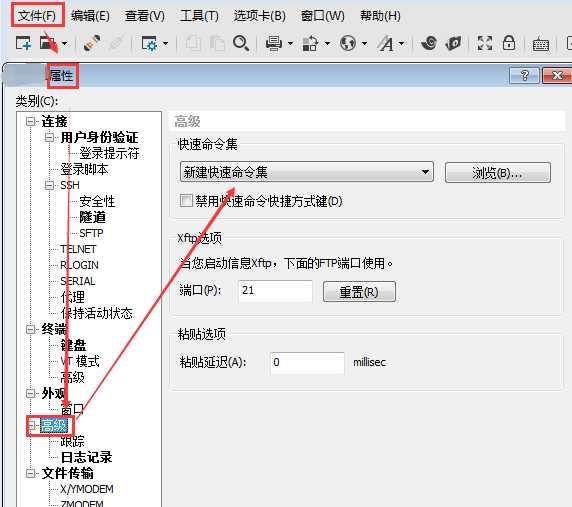Image resolution: width=572 pixels, height=507 pixels.
Task: Click the Full Screen arrows icon
Action: coord(485,43)
